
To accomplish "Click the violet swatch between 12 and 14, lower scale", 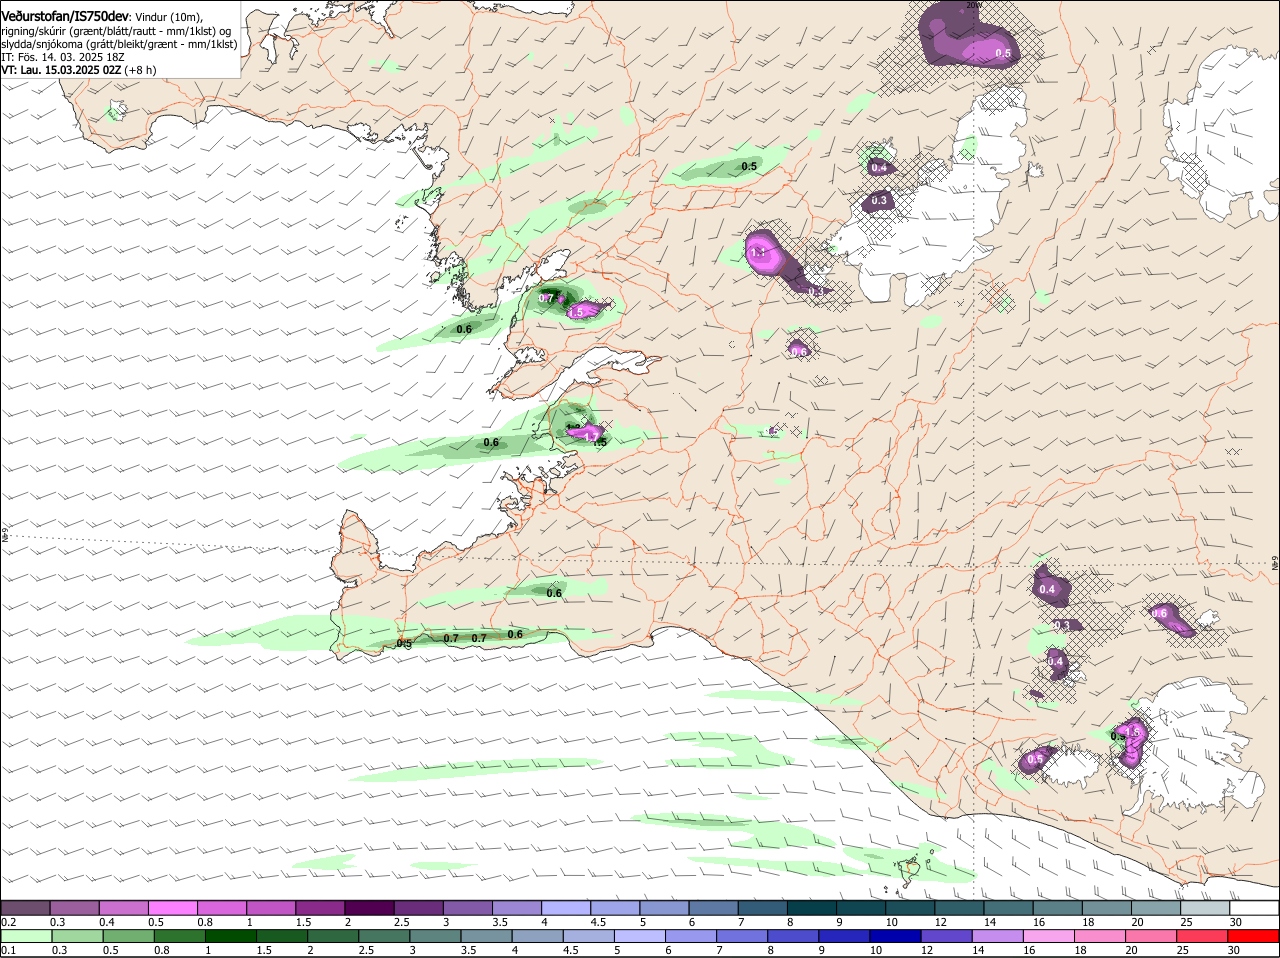I will click(x=947, y=936).
